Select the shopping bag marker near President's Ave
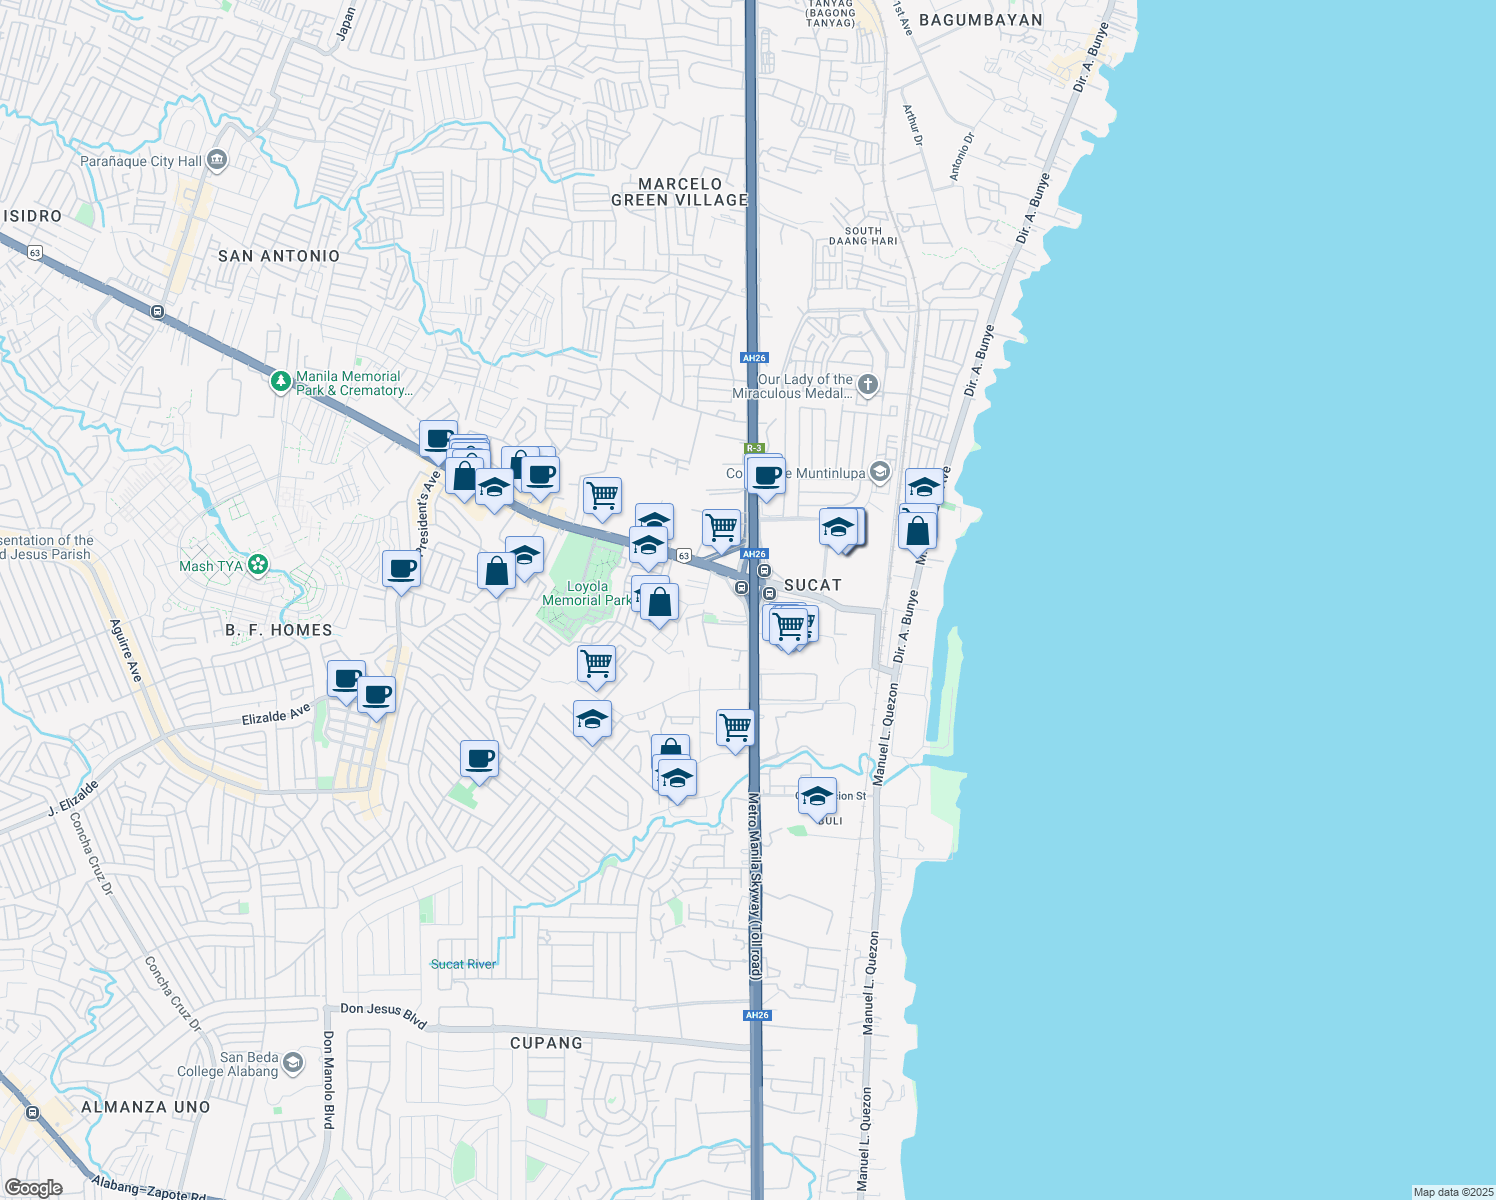This screenshot has height=1200, width=1496. pos(463,477)
